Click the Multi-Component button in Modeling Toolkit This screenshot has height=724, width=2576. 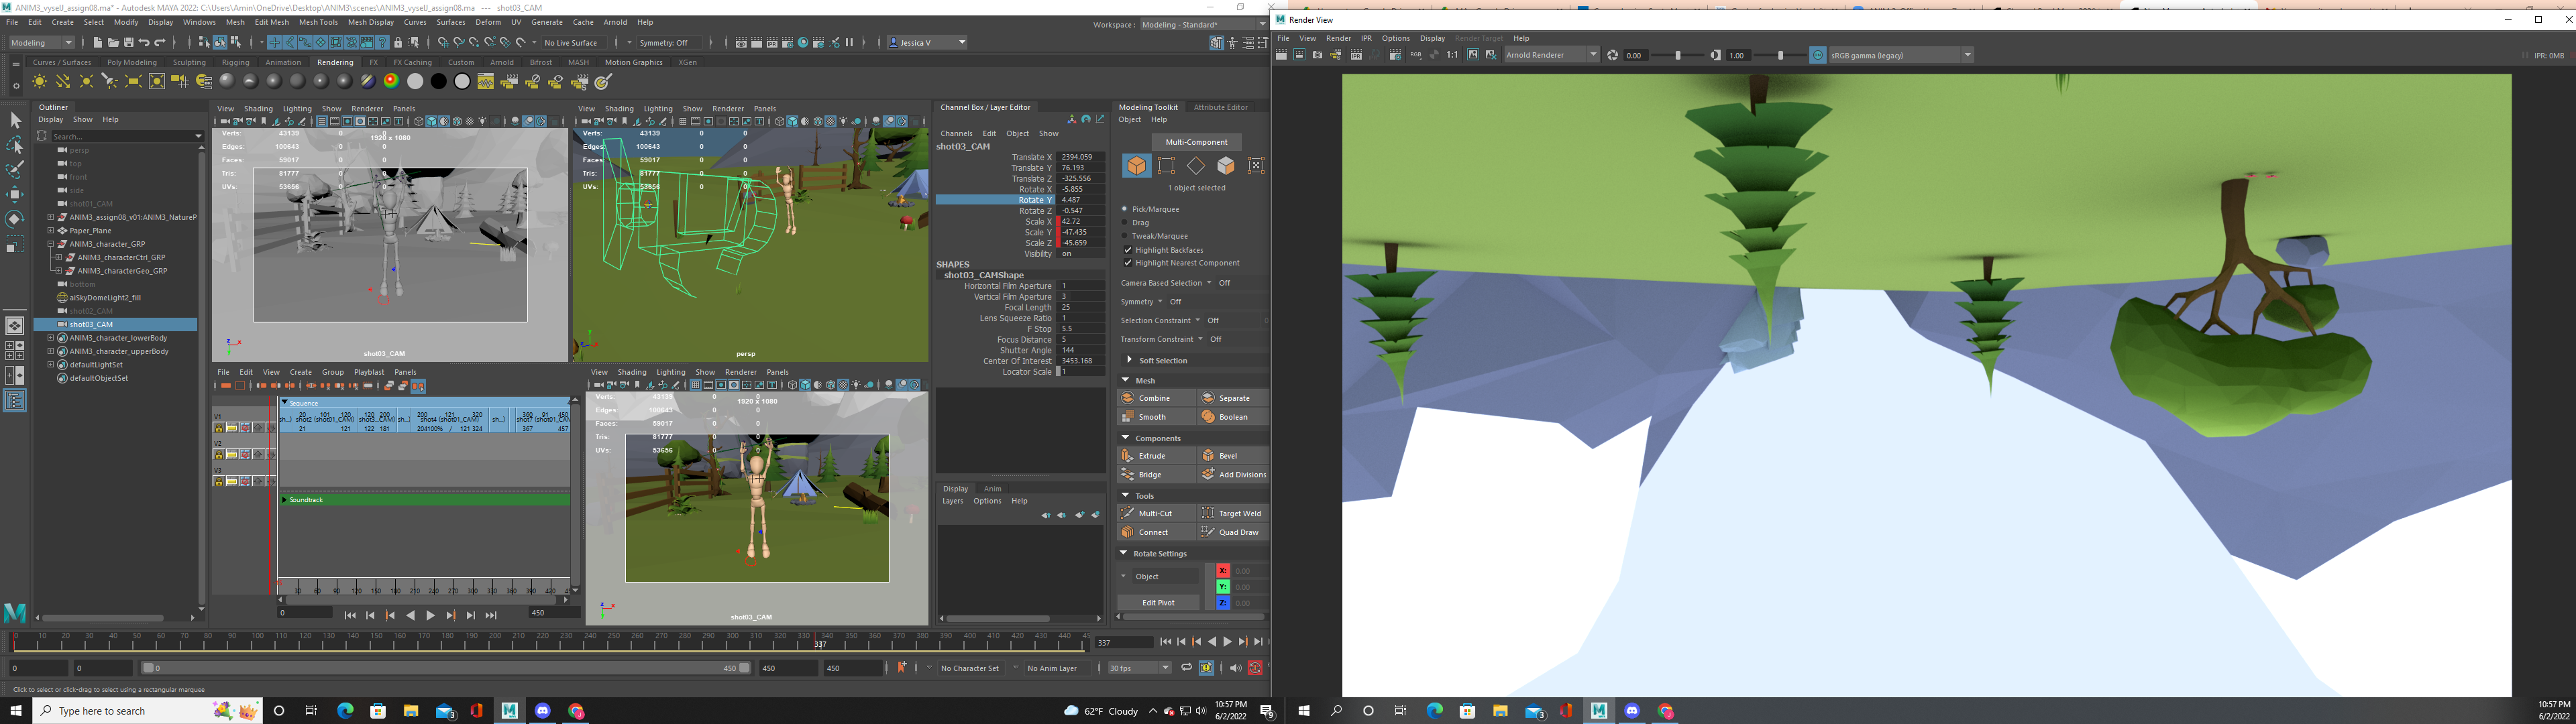1196,142
